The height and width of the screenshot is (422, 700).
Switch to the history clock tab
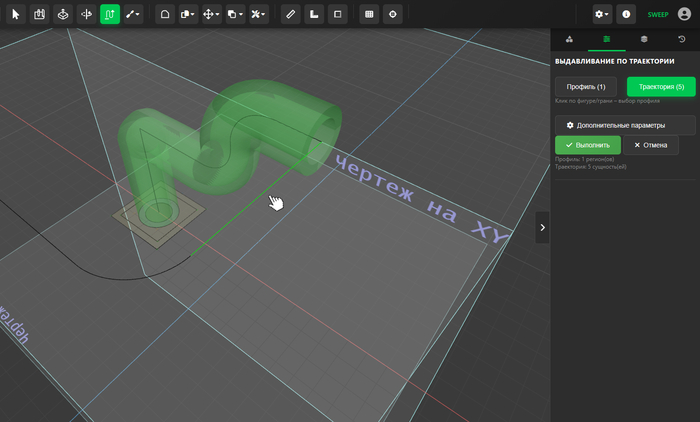[681, 39]
